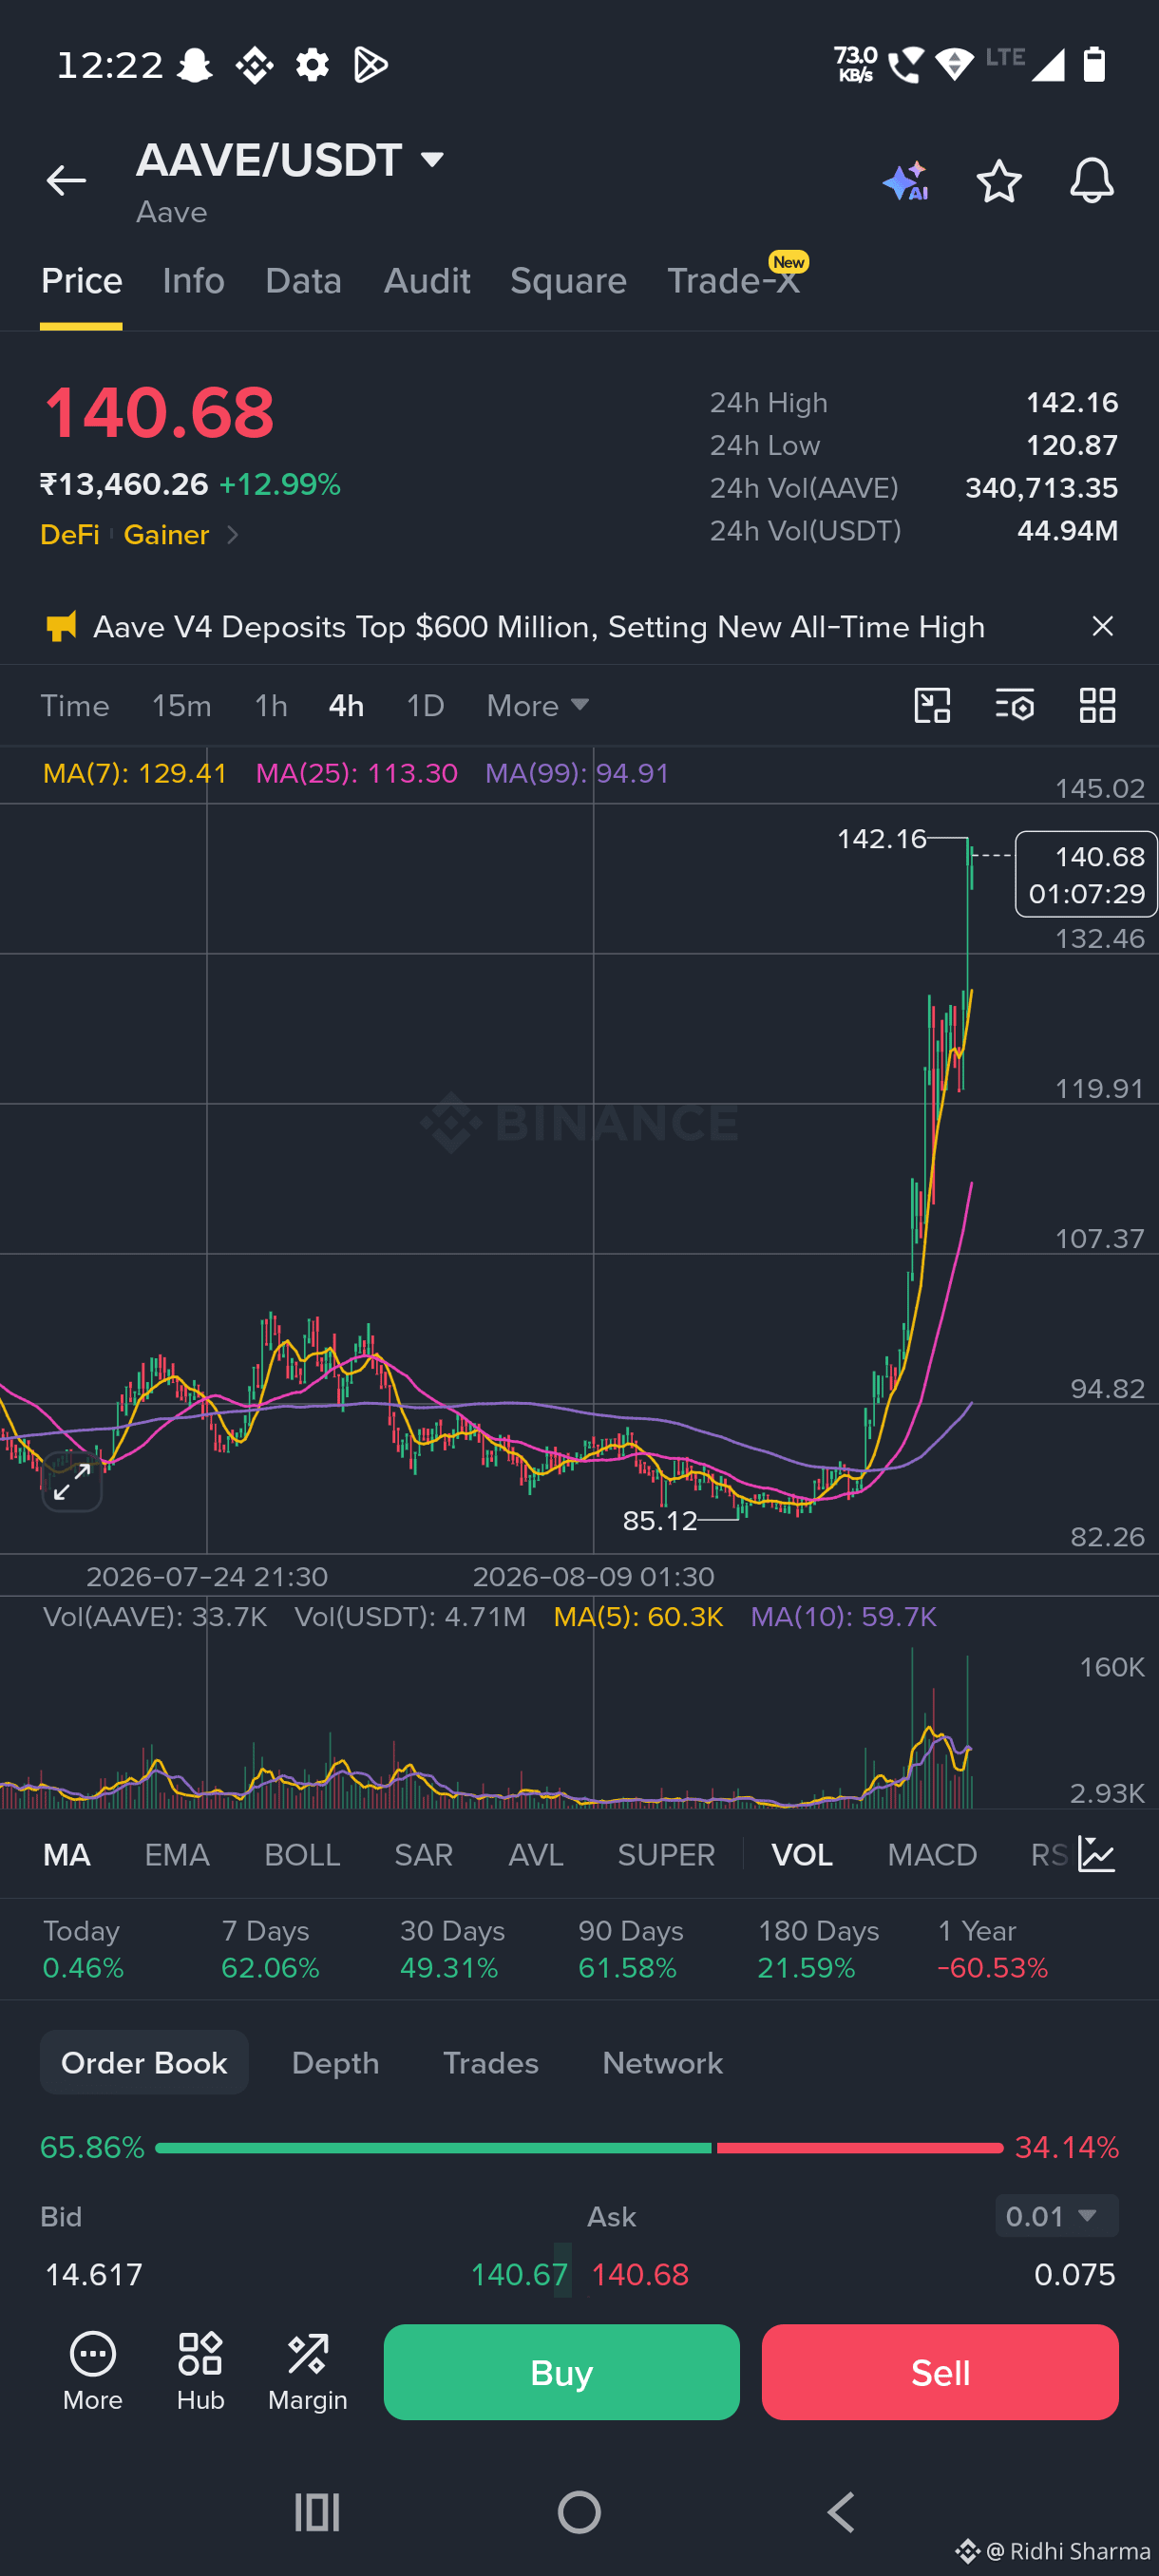Tap the bid/ask ratio bar

579,2147
